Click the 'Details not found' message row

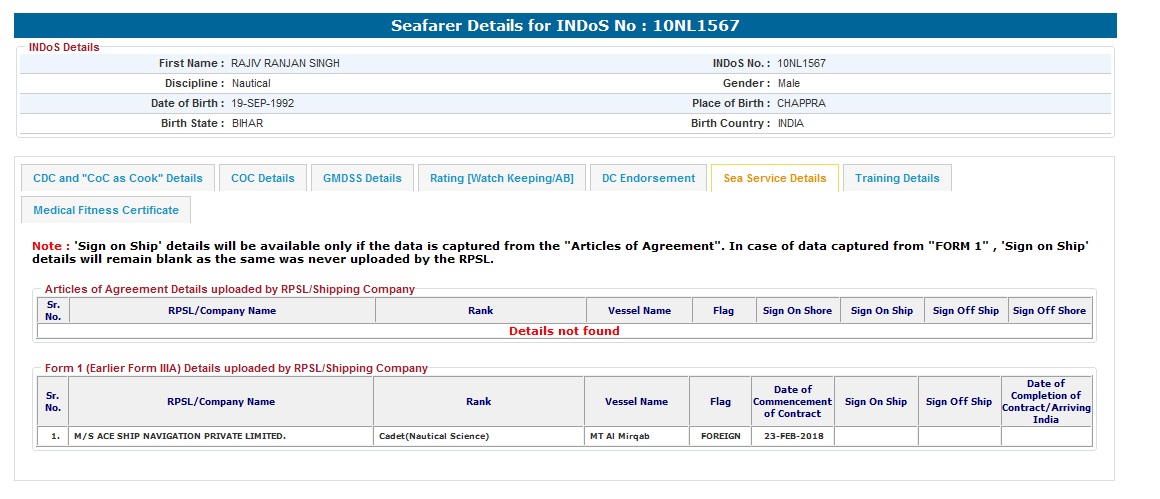[x=564, y=331]
